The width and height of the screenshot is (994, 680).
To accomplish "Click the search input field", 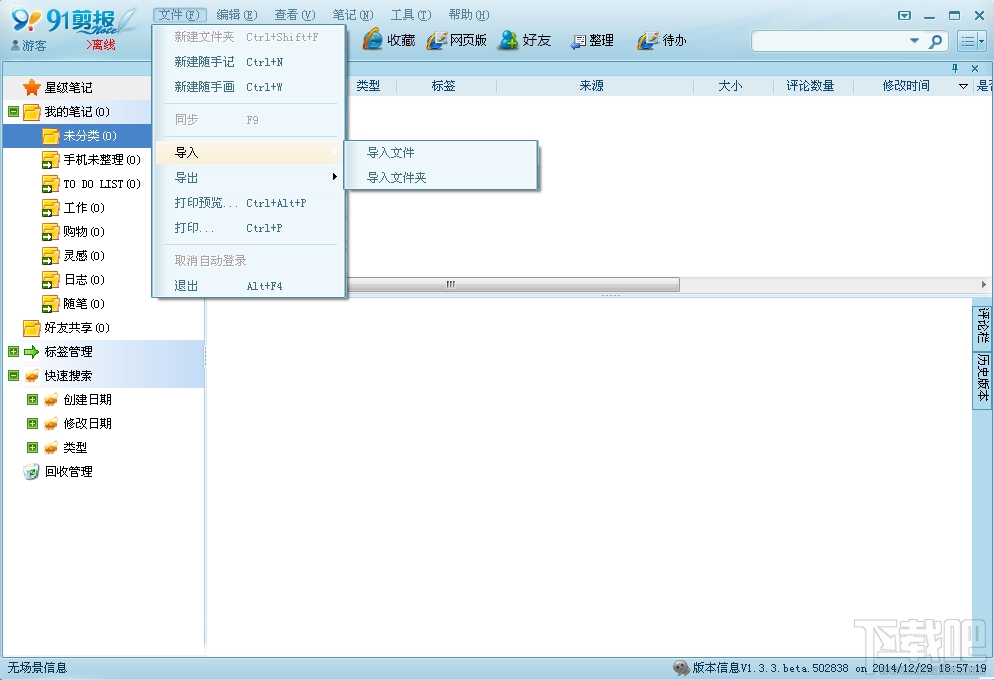I will point(829,41).
